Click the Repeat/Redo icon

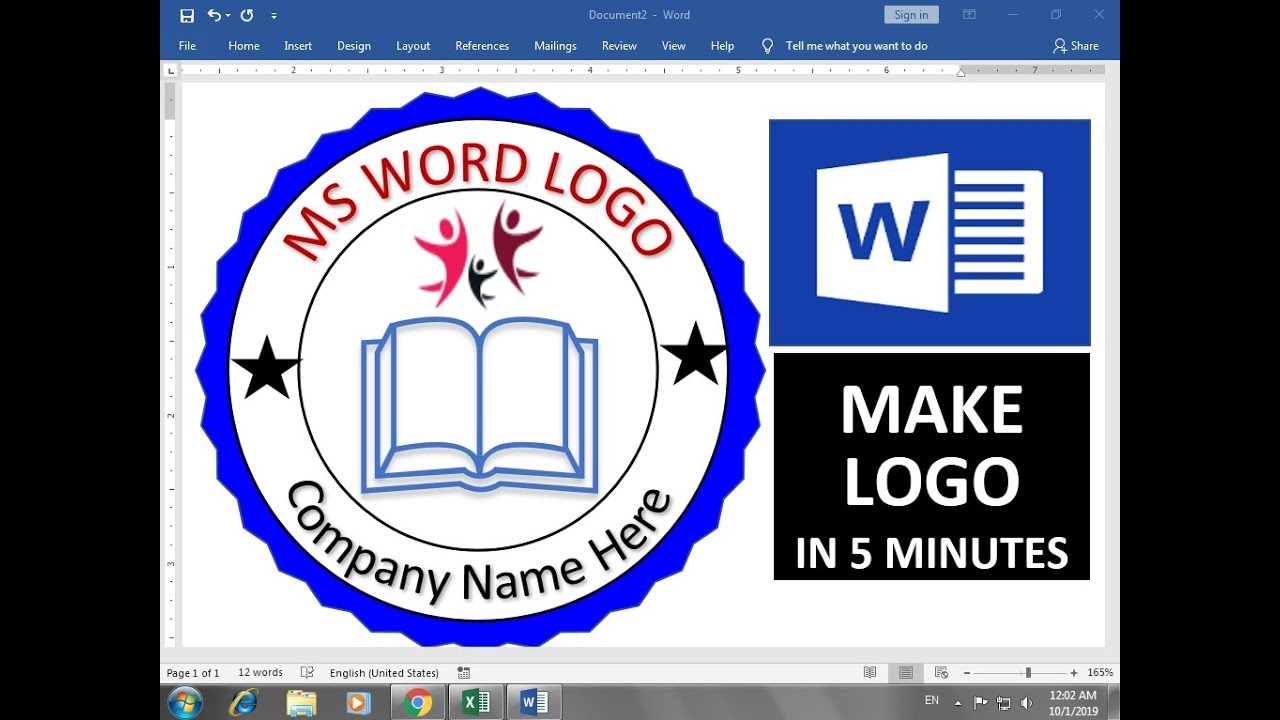click(x=247, y=15)
